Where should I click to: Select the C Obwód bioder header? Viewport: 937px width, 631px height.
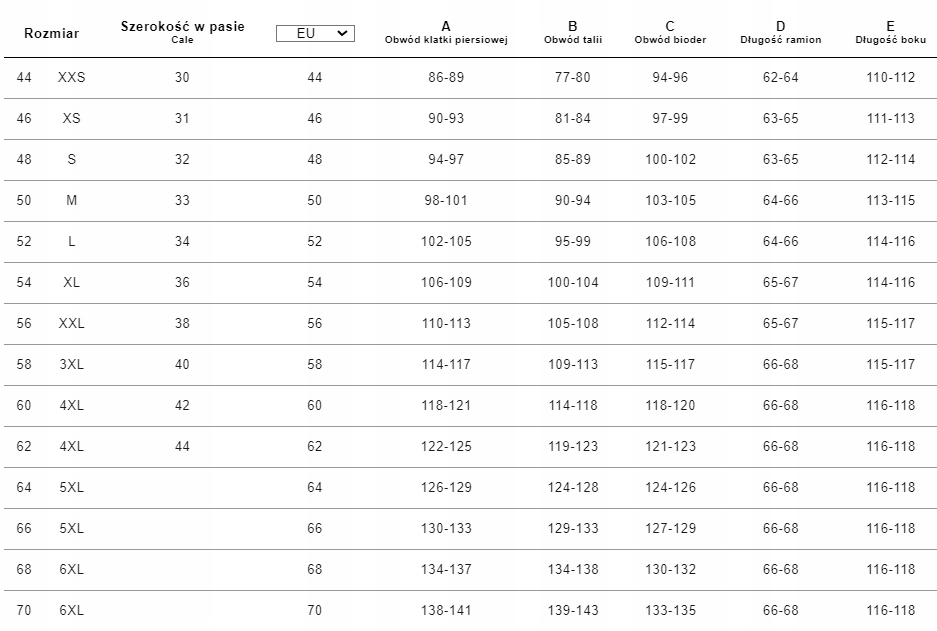click(x=669, y=32)
